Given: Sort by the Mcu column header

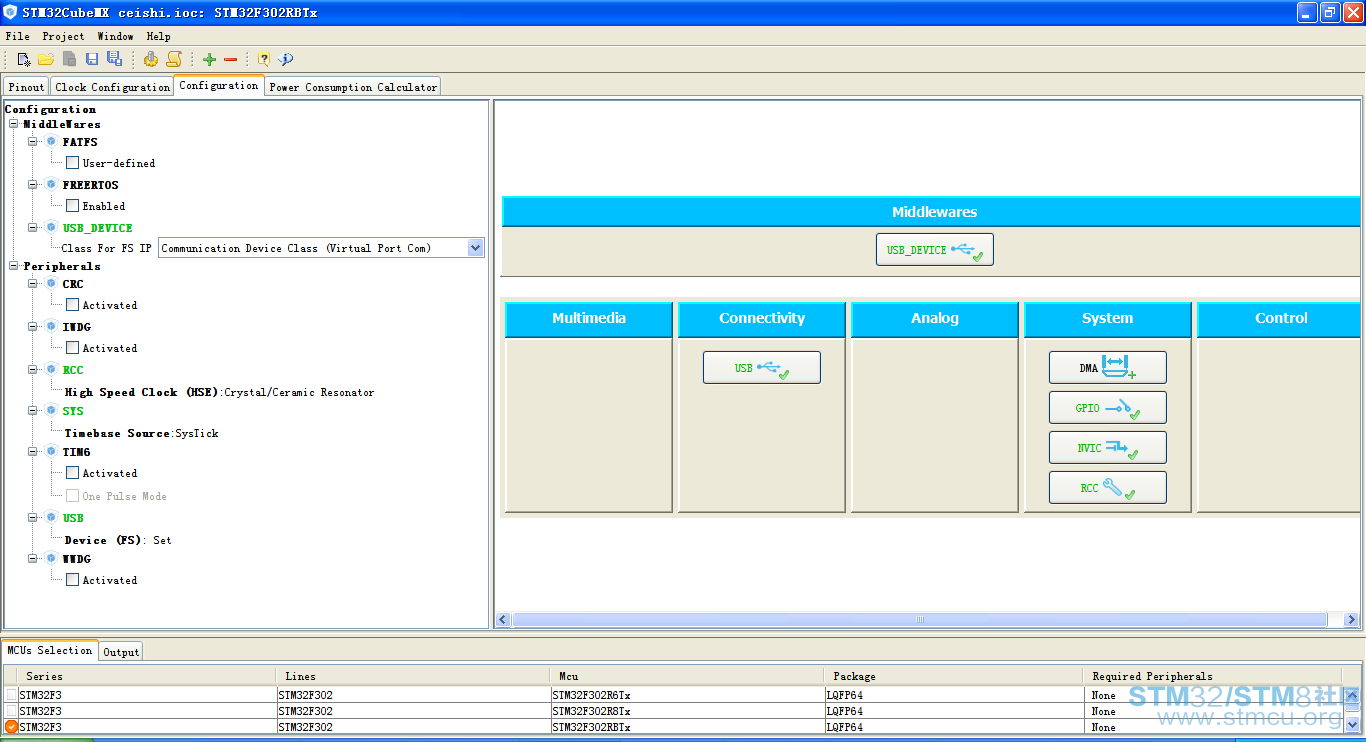Looking at the screenshot, I should pyautogui.click(x=686, y=676).
